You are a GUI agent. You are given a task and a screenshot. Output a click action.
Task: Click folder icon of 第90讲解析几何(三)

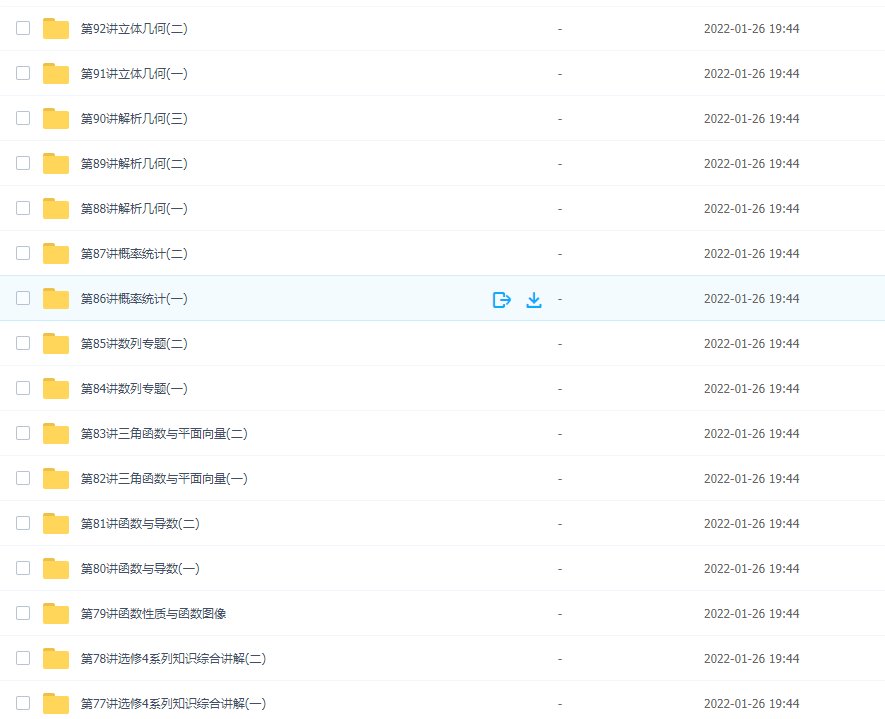(x=56, y=119)
